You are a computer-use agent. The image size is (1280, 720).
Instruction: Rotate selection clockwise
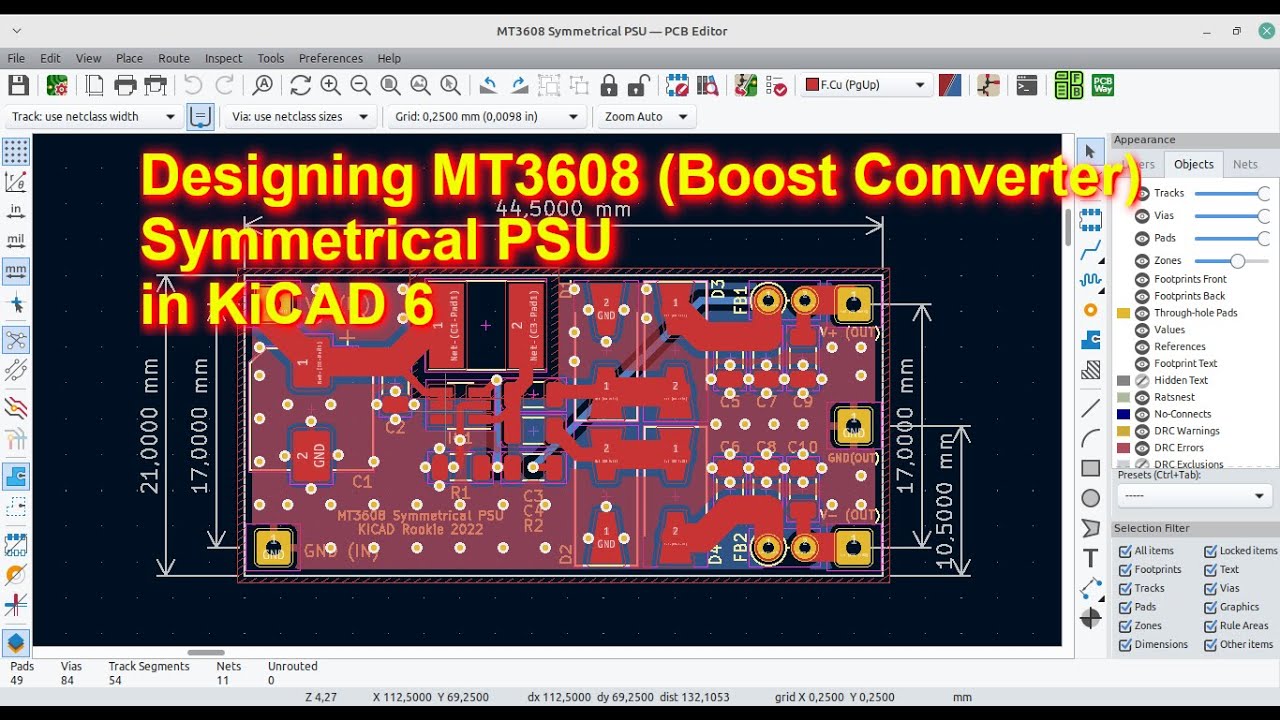pyautogui.click(x=519, y=85)
